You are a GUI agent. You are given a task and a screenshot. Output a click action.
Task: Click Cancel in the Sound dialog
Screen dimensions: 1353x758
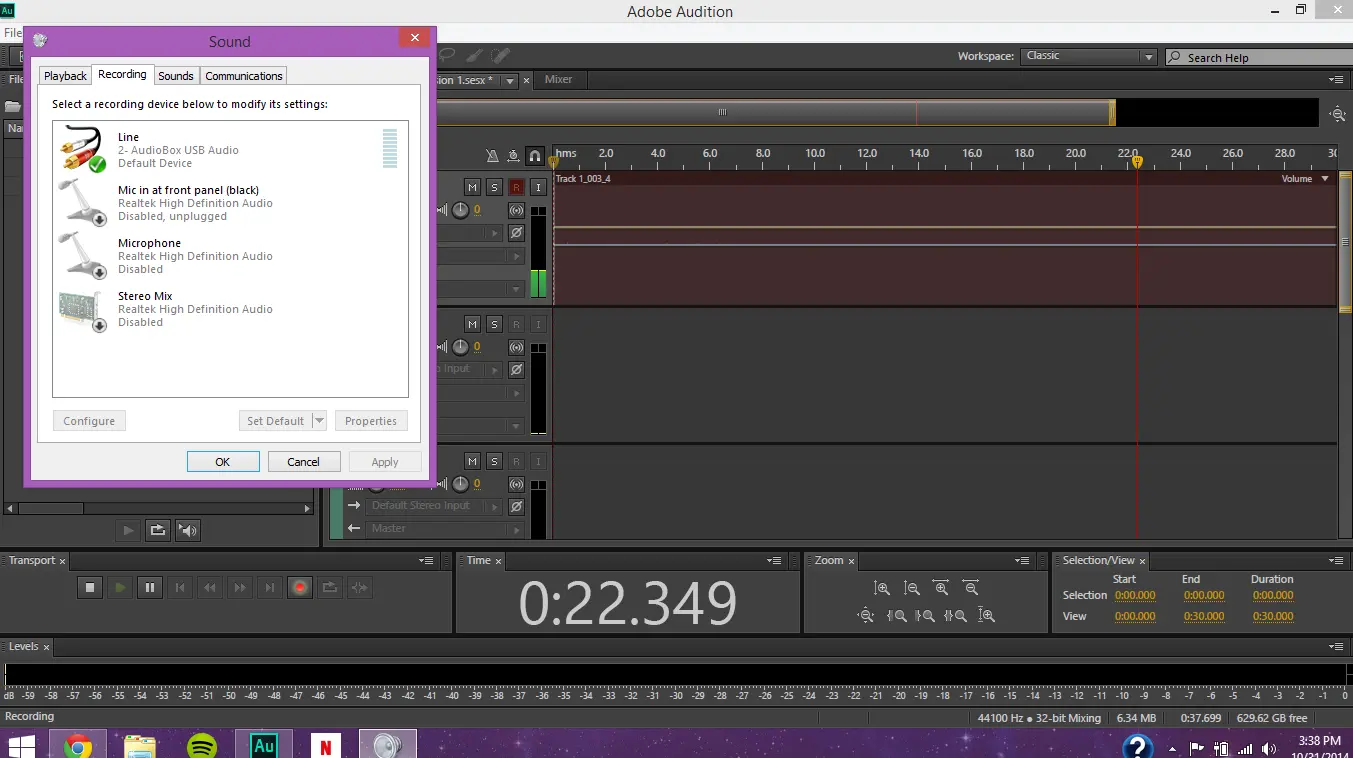click(303, 462)
